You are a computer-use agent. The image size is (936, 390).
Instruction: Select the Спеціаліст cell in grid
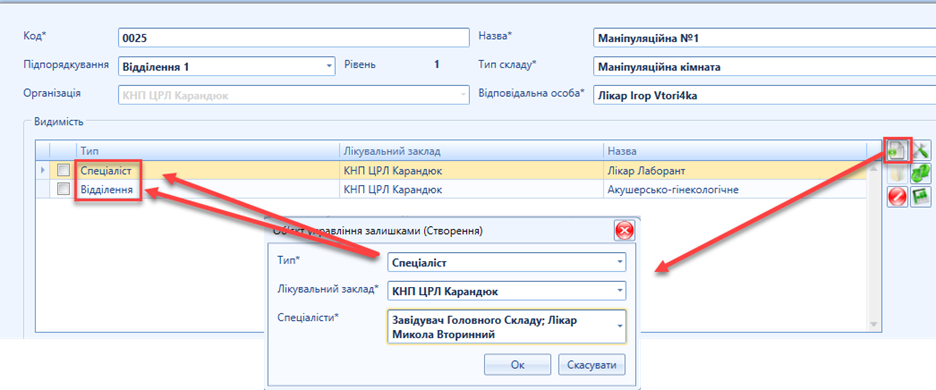tap(208, 171)
